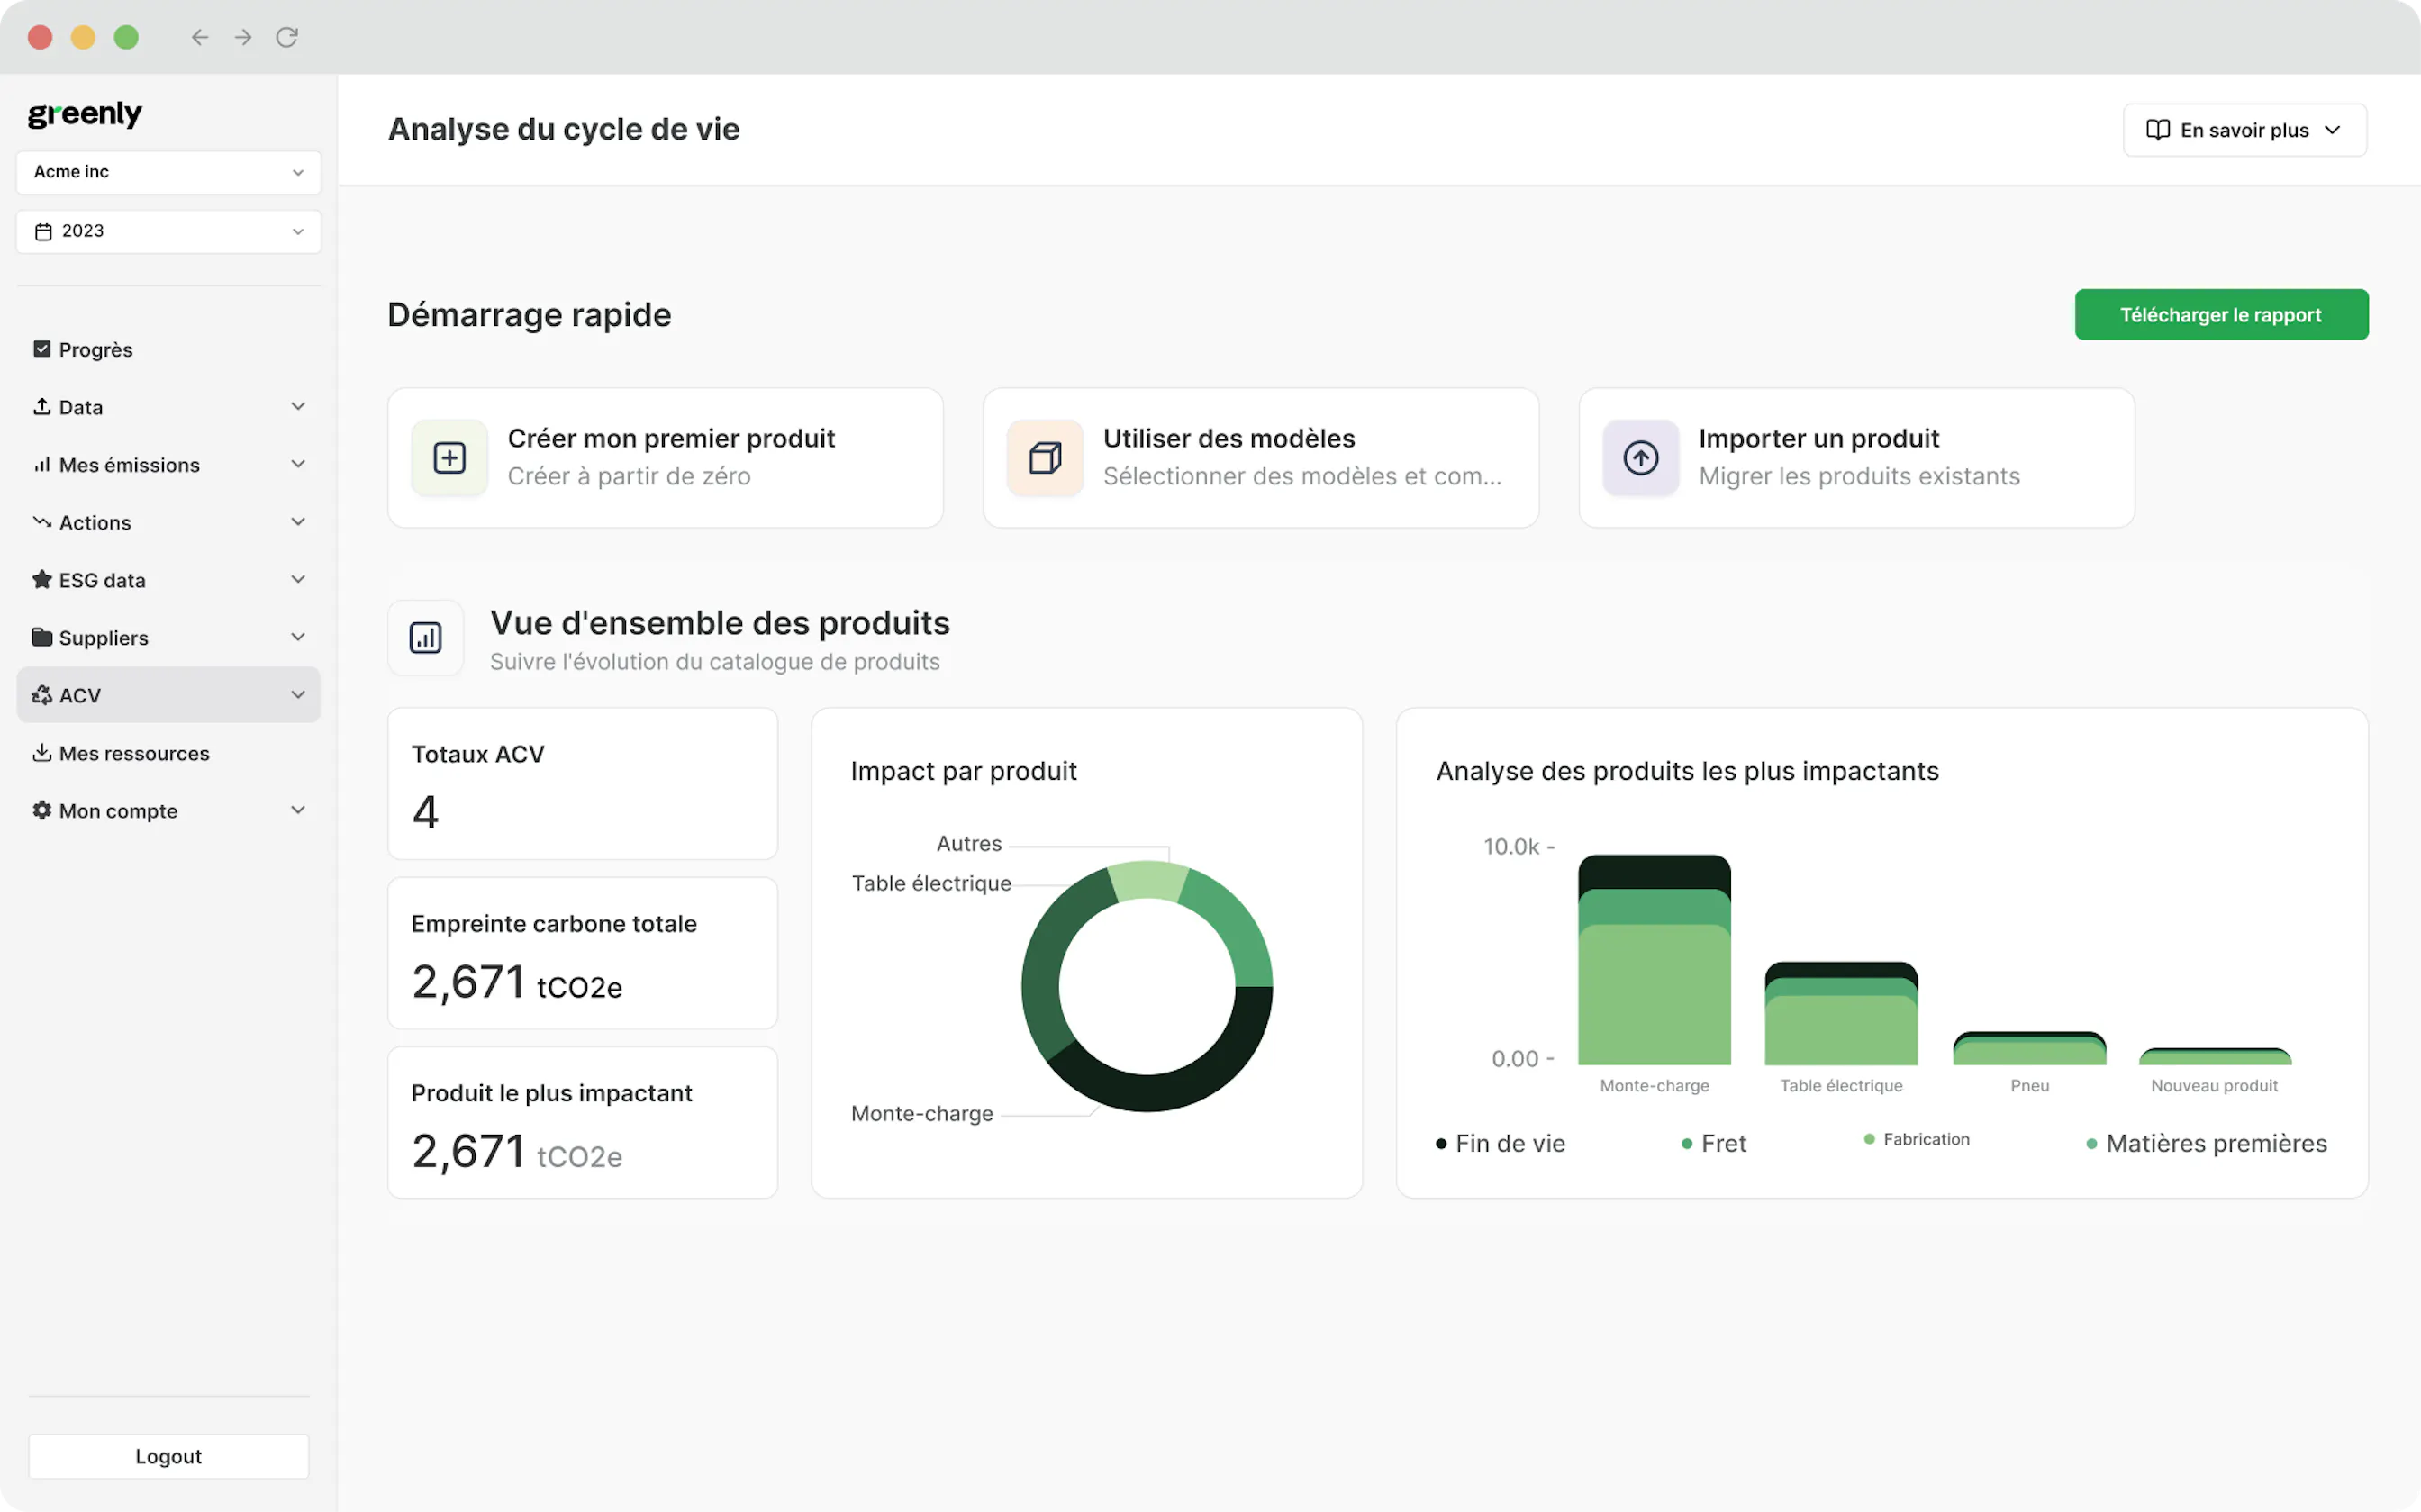Click the Autres label in the donut chart
2421x1512 pixels.
[968, 844]
